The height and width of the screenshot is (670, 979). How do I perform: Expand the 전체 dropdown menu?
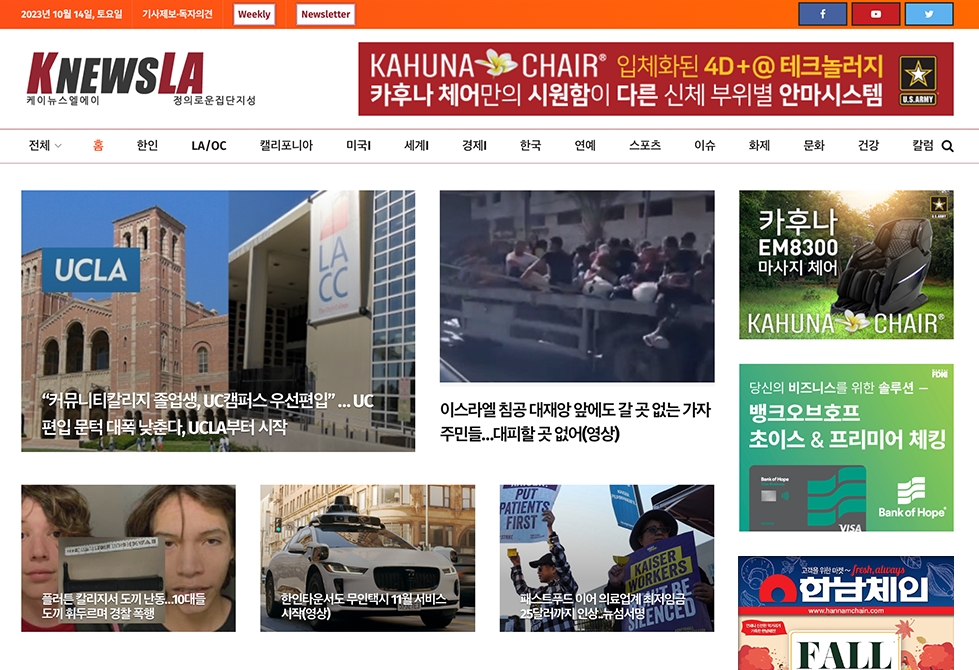pyautogui.click(x=45, y=145)
